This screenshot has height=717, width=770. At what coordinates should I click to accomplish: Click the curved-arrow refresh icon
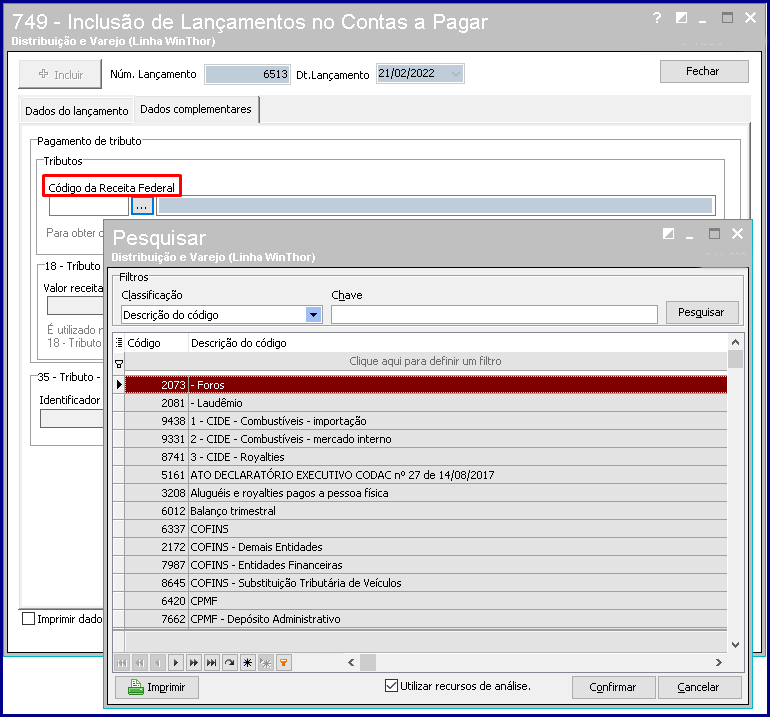229,662
